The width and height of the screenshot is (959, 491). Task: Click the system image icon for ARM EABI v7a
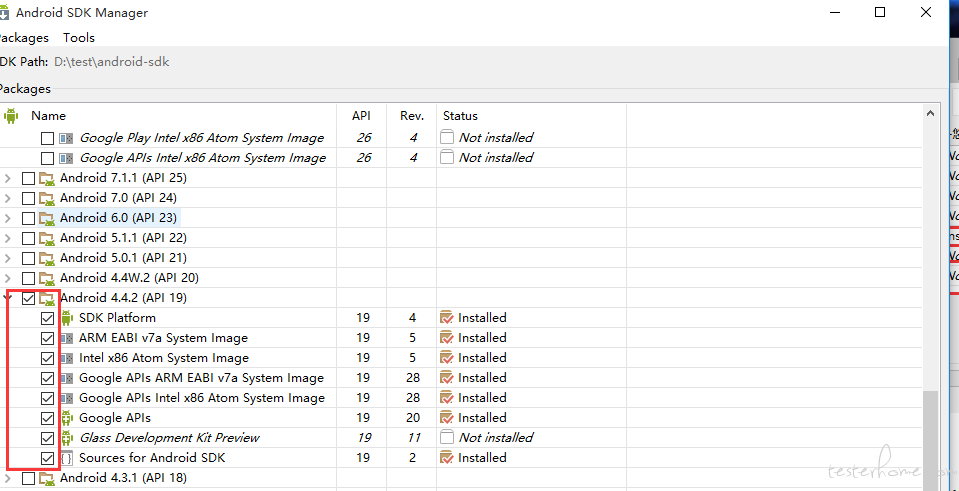click(x=67, y=338)
